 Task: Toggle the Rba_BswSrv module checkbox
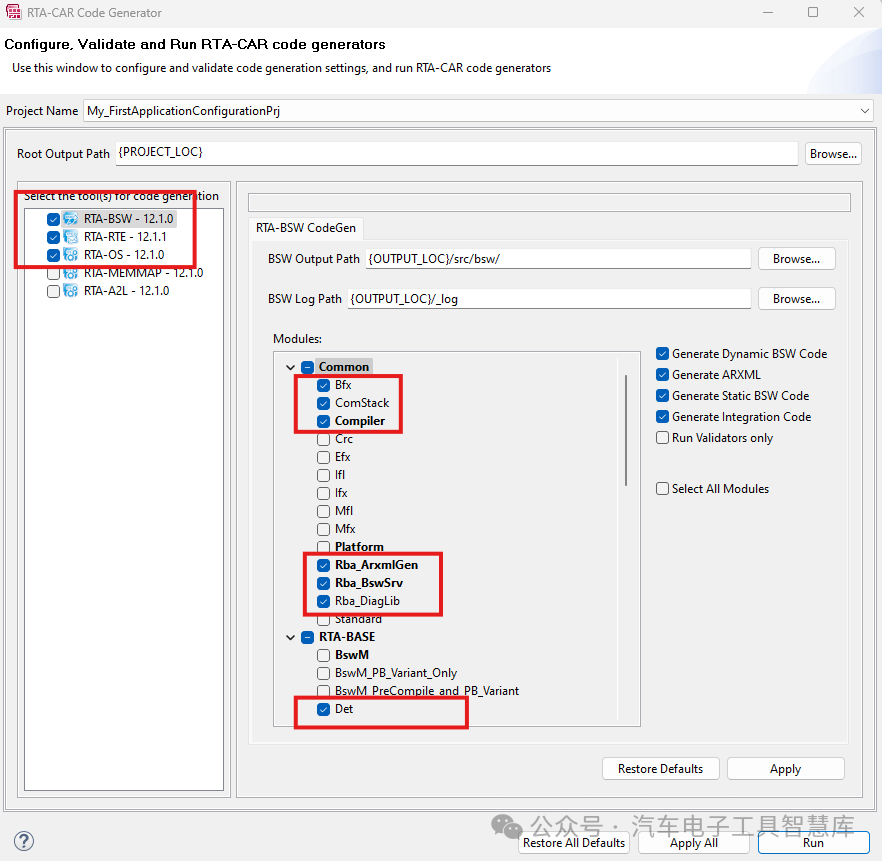click(x=323, y=583)
